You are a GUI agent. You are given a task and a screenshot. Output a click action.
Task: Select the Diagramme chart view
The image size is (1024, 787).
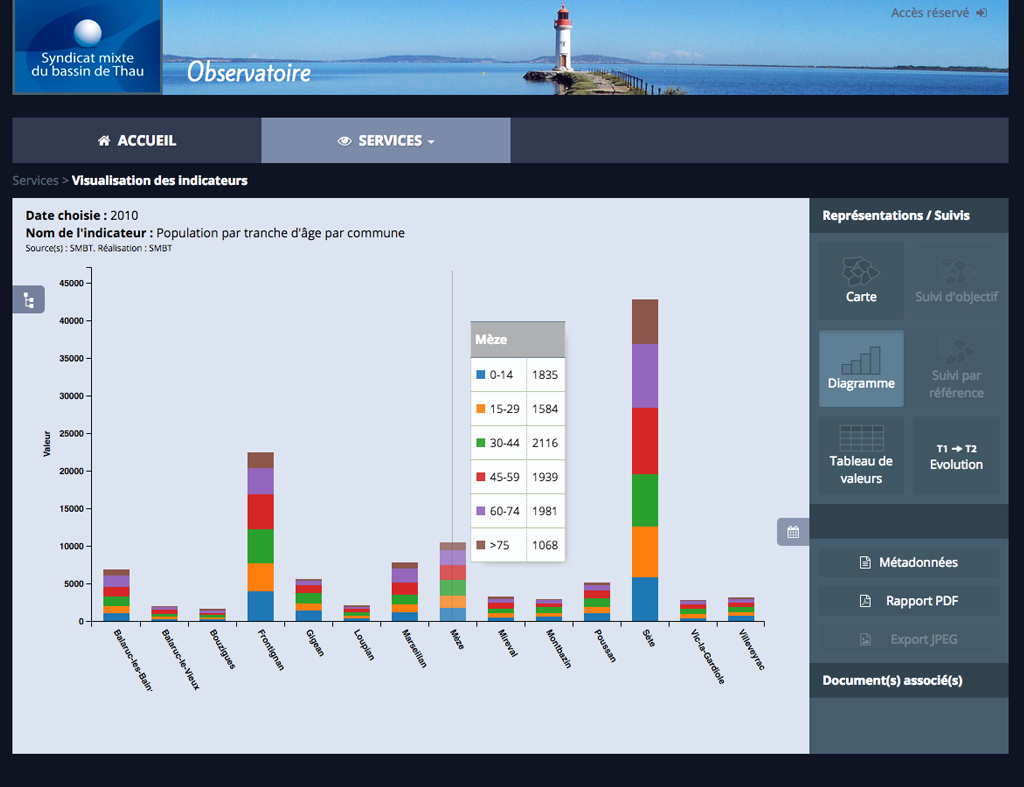pyautogui.click(x=861, y=368)
